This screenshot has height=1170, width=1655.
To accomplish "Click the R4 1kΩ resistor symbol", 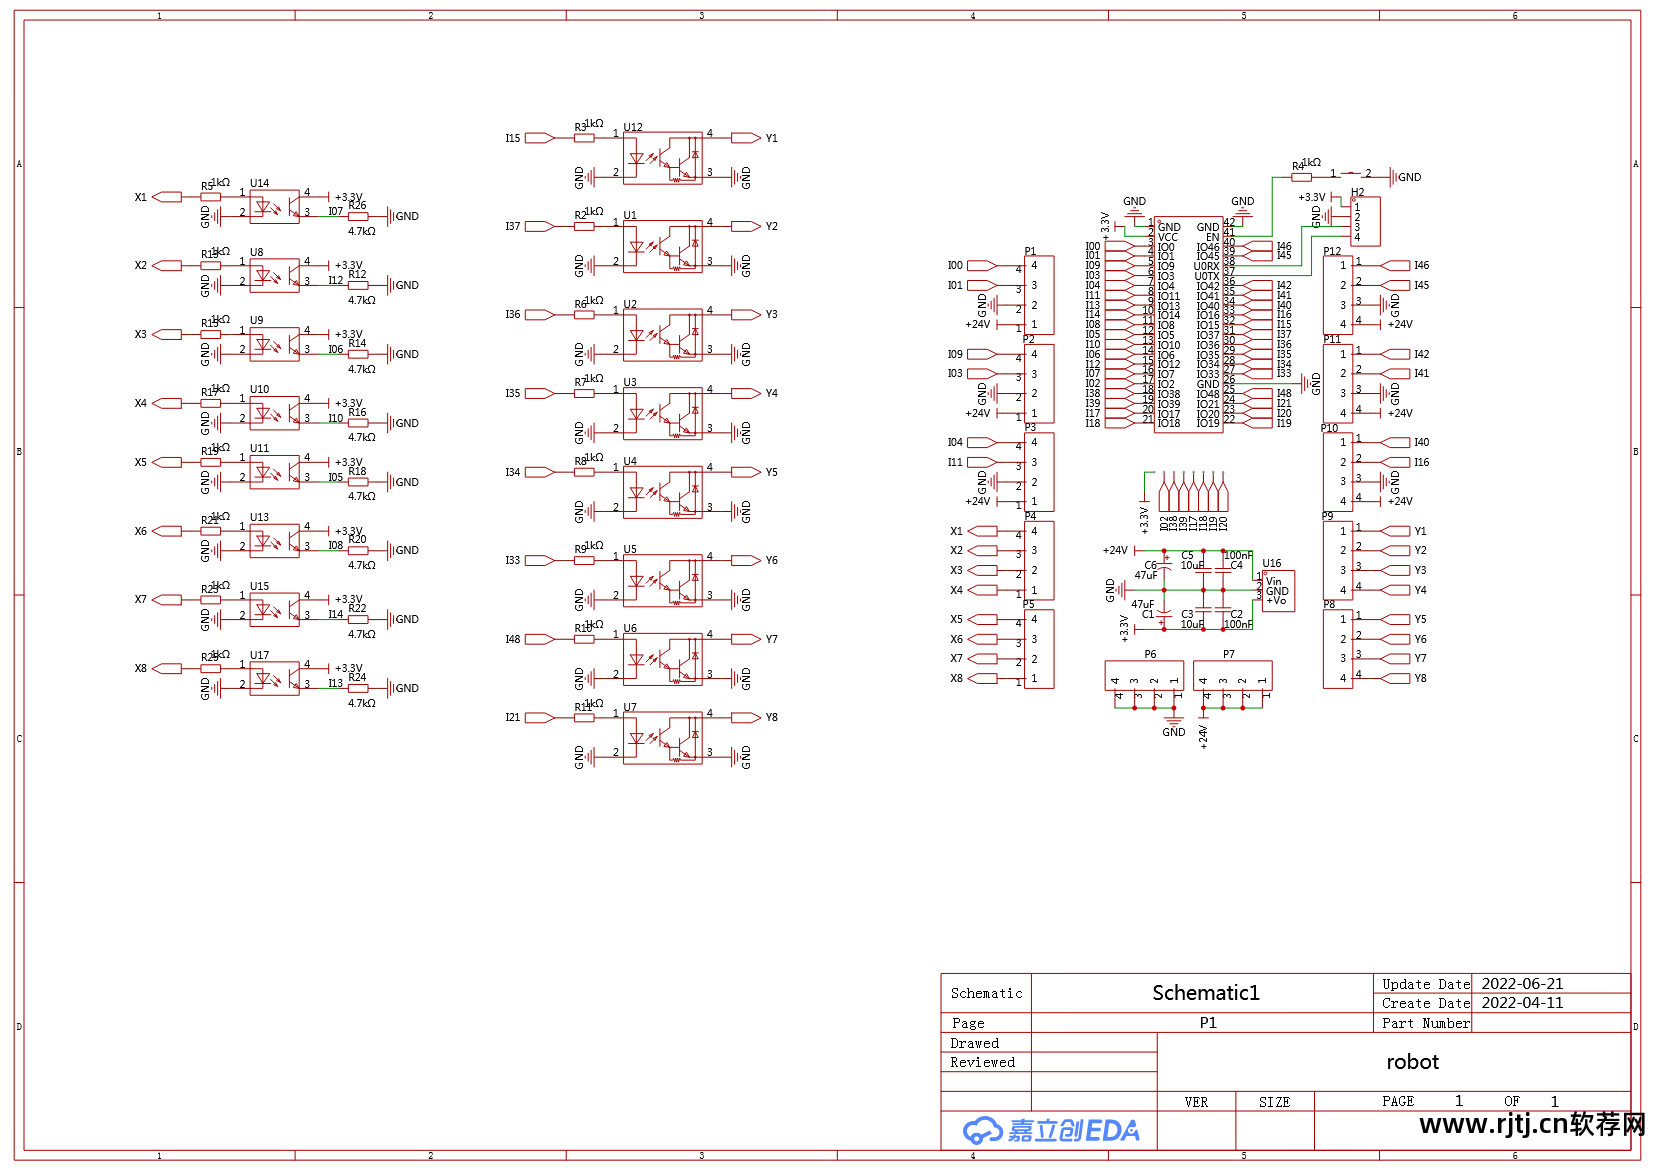I will [1301, 177].
